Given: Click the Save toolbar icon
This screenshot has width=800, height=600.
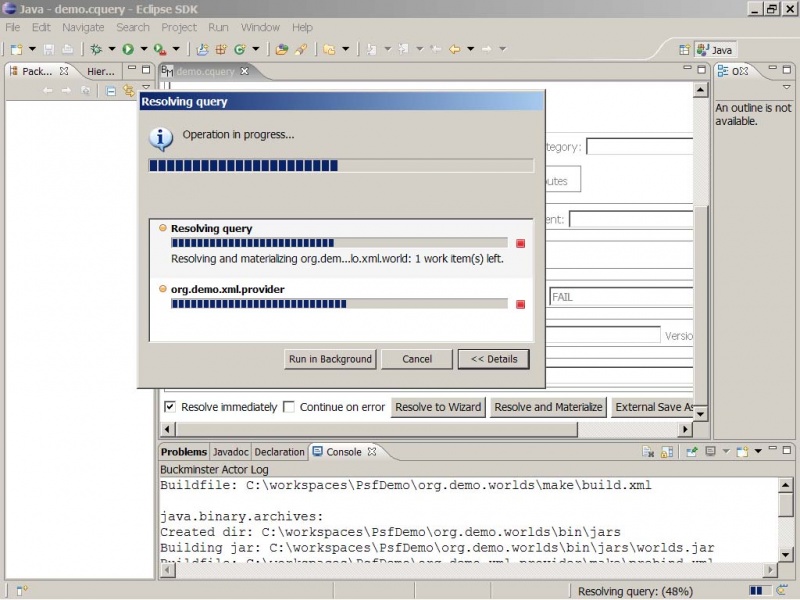Looking at the screenshot, I should point(49,49).
